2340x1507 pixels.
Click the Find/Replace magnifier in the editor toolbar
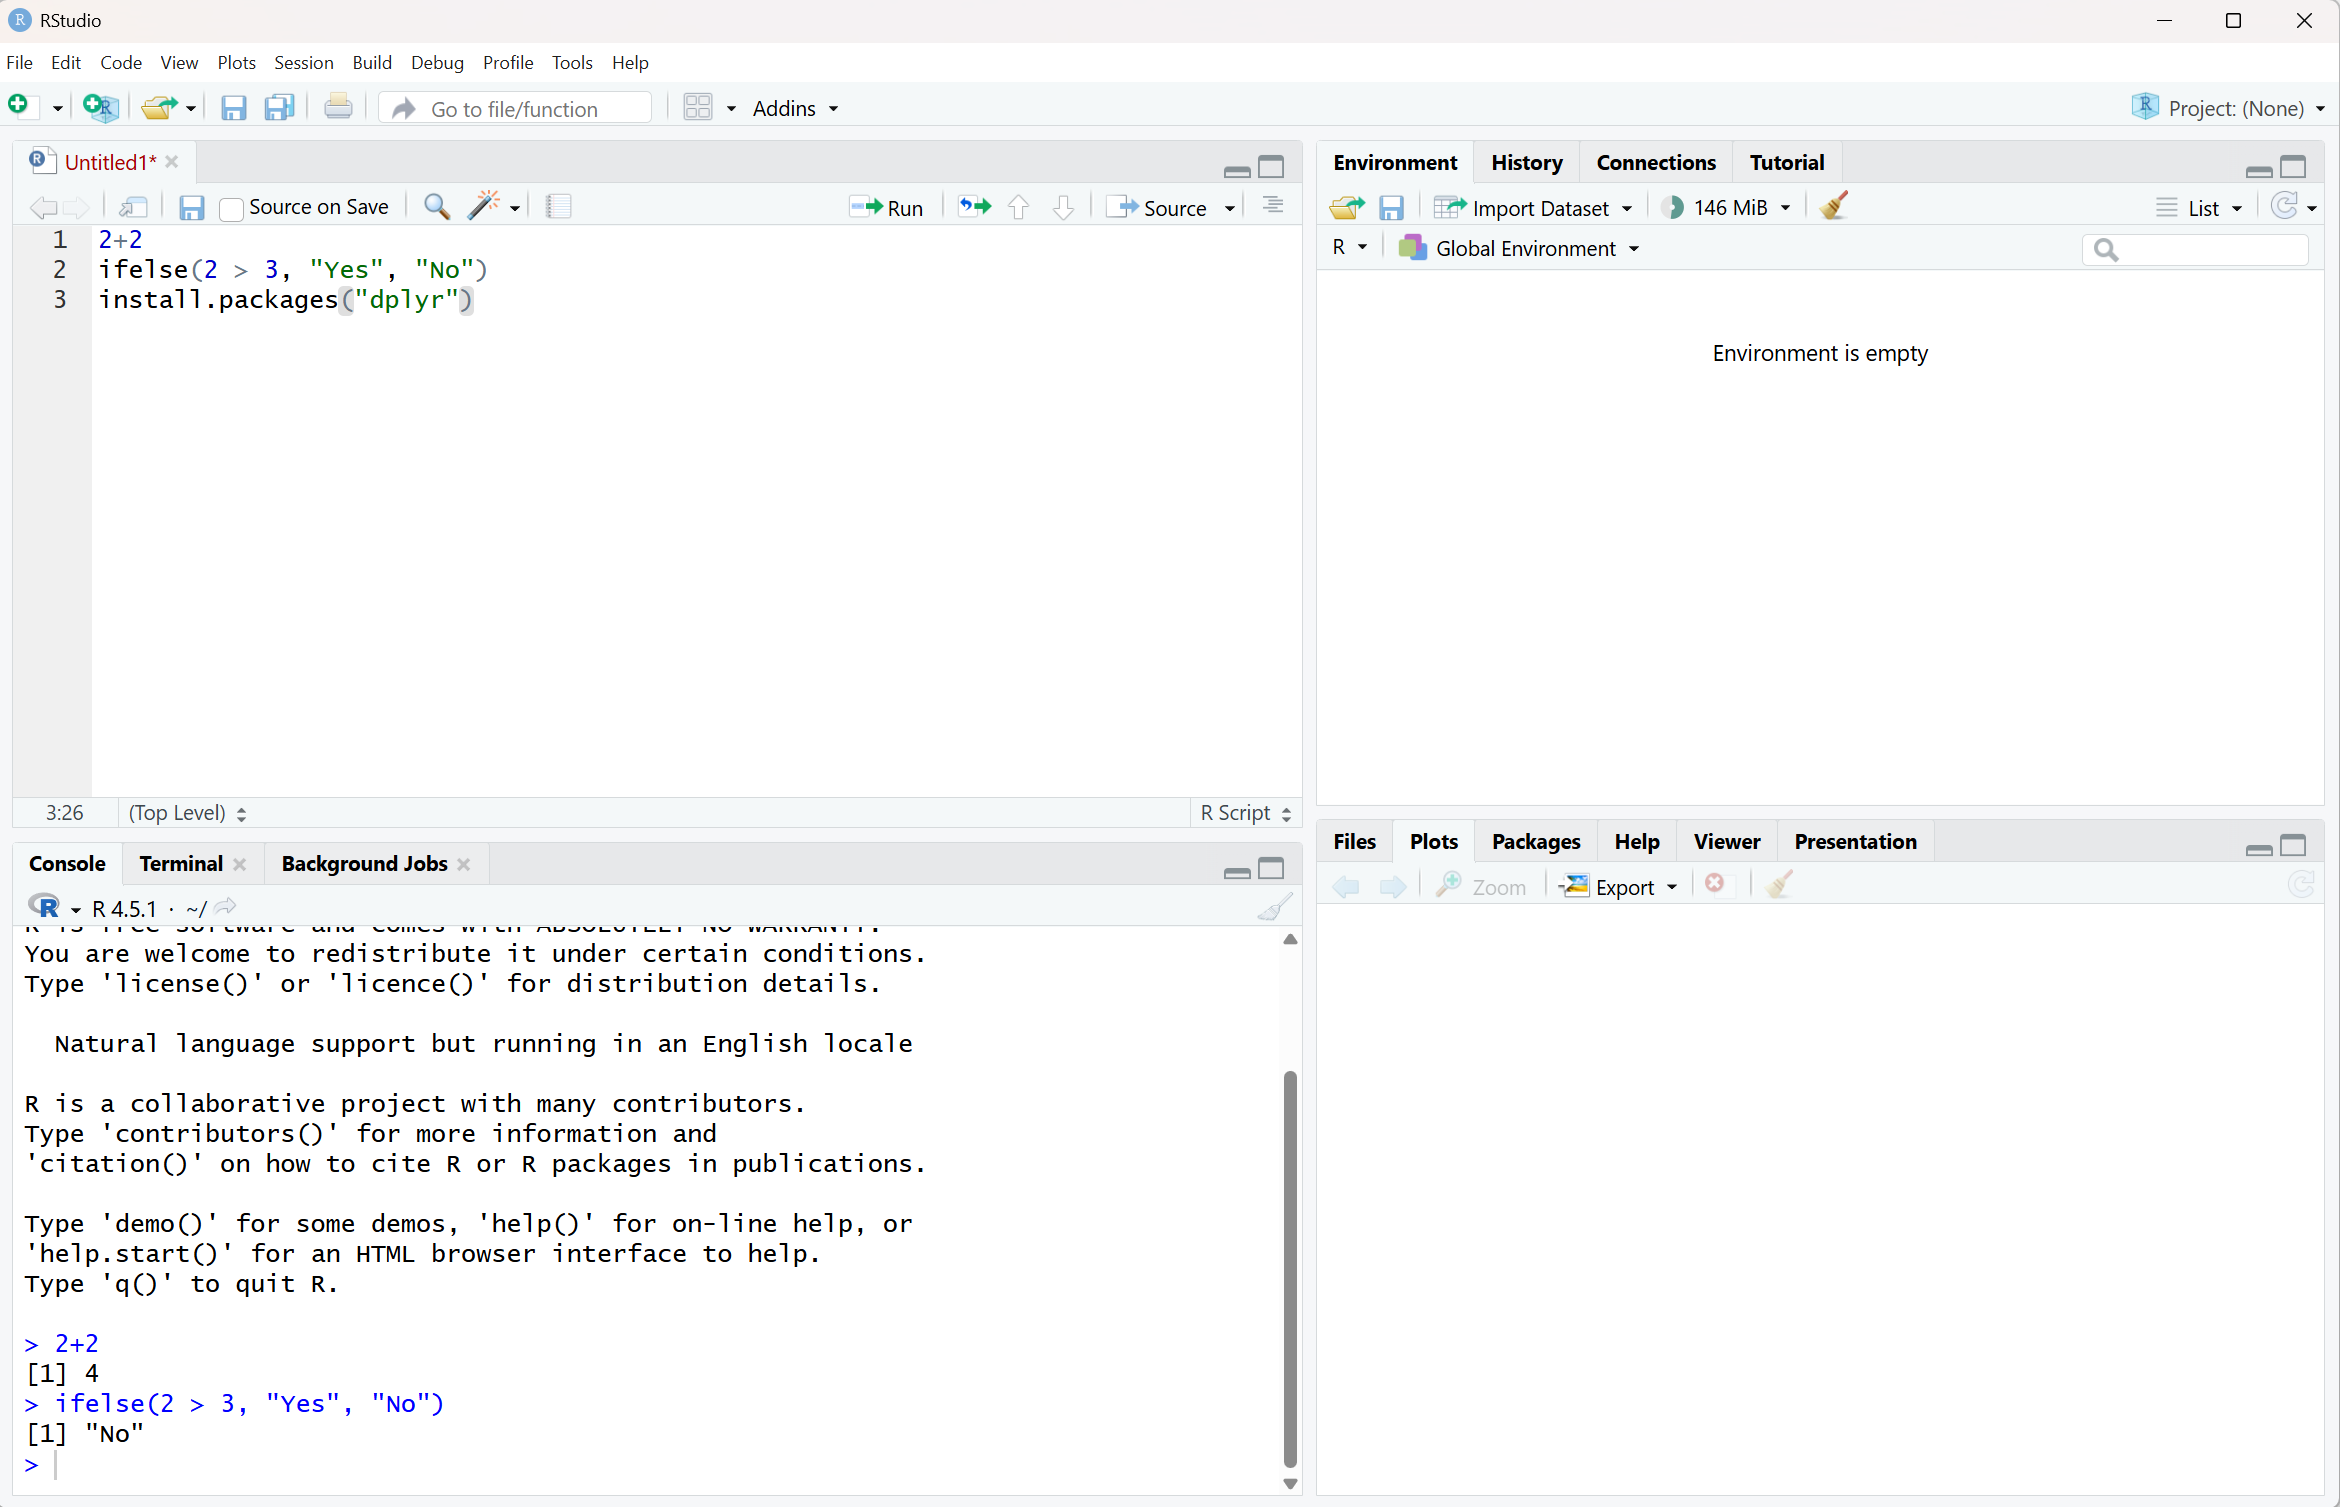click(436, 207)
